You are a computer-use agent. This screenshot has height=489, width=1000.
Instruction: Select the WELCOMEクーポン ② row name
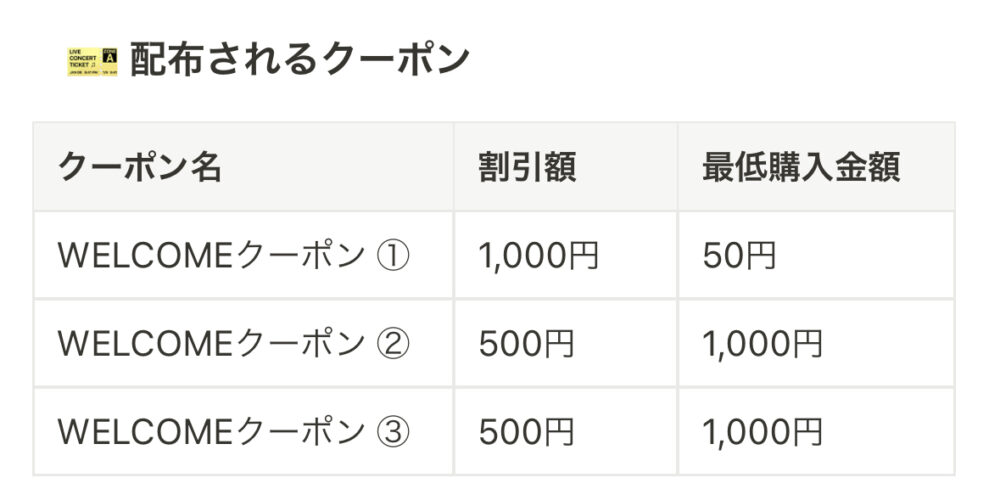point(233,344)
